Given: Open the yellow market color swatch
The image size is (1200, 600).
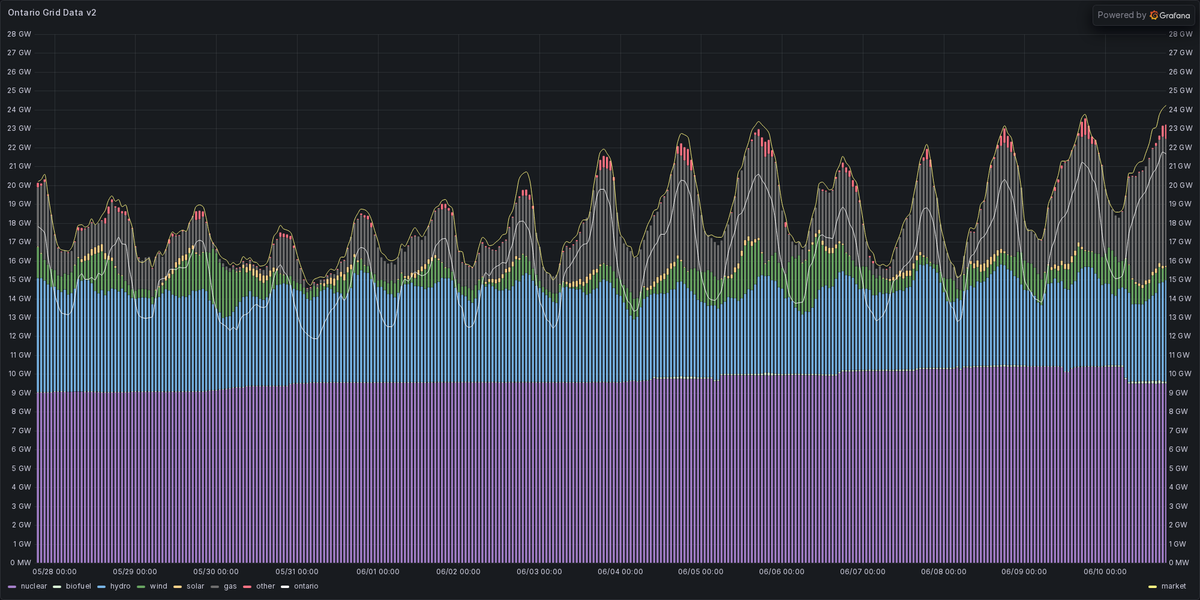Looking at the screenshot, I should [x=1153, y=586].
